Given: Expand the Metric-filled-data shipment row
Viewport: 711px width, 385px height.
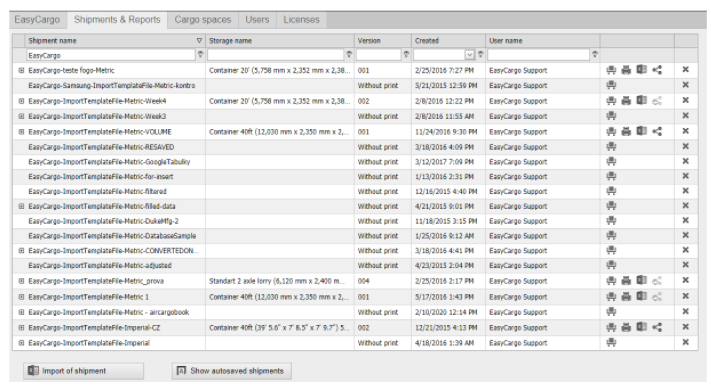Looking at the screenshot, I should (x=21, y=206).
